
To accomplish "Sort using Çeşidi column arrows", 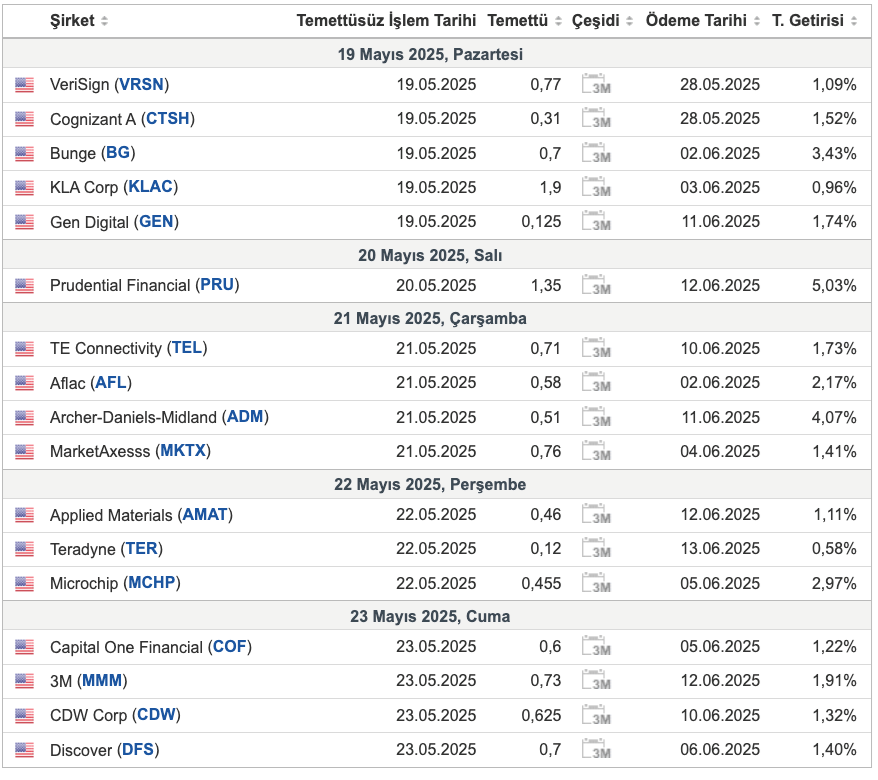I will pyautogui.click(x=629, y=21).
